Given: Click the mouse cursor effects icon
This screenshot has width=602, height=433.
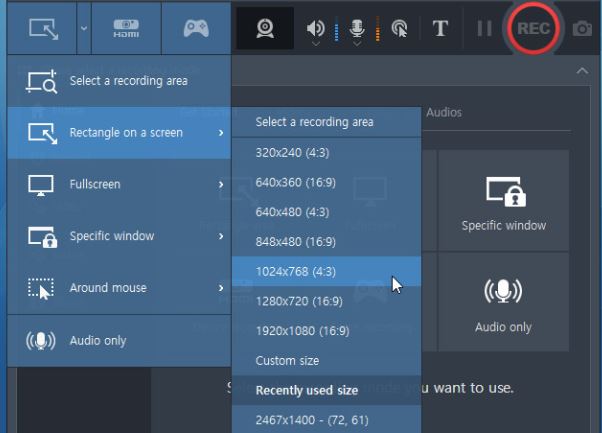Looking at the screenshot, I should click(x=398, y=29).
